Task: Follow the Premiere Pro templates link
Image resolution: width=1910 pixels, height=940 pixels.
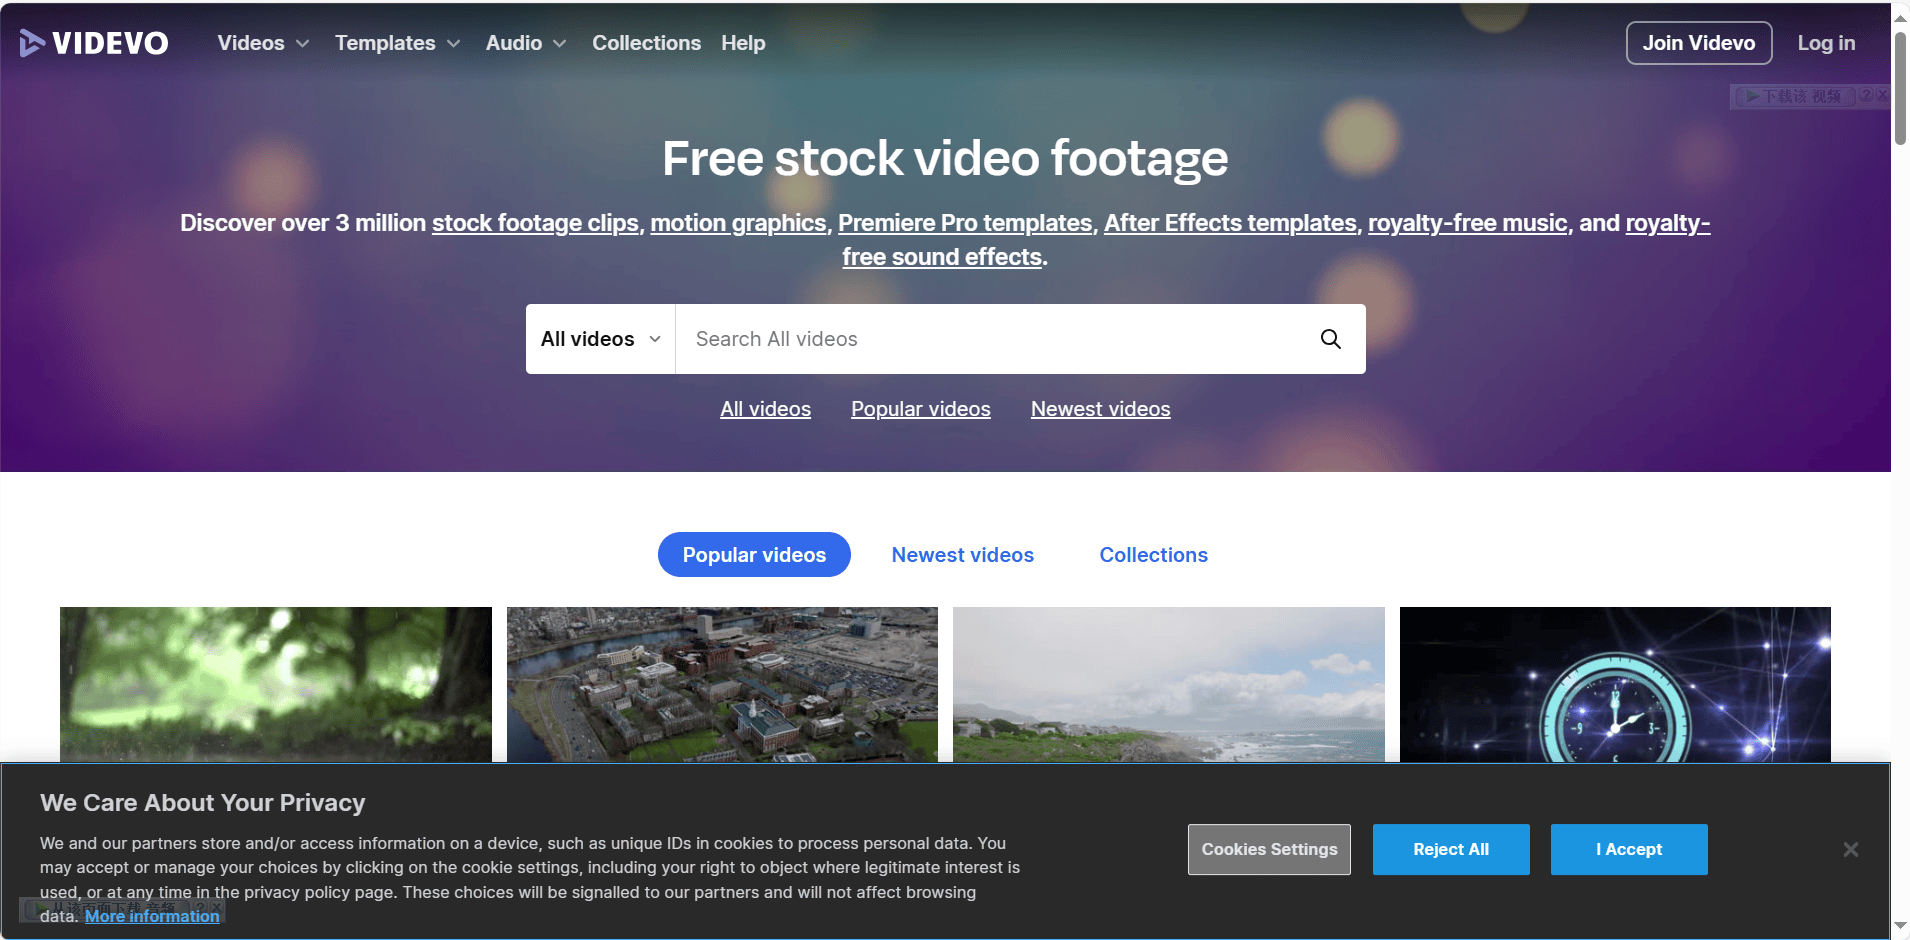Action: point(964,223)
